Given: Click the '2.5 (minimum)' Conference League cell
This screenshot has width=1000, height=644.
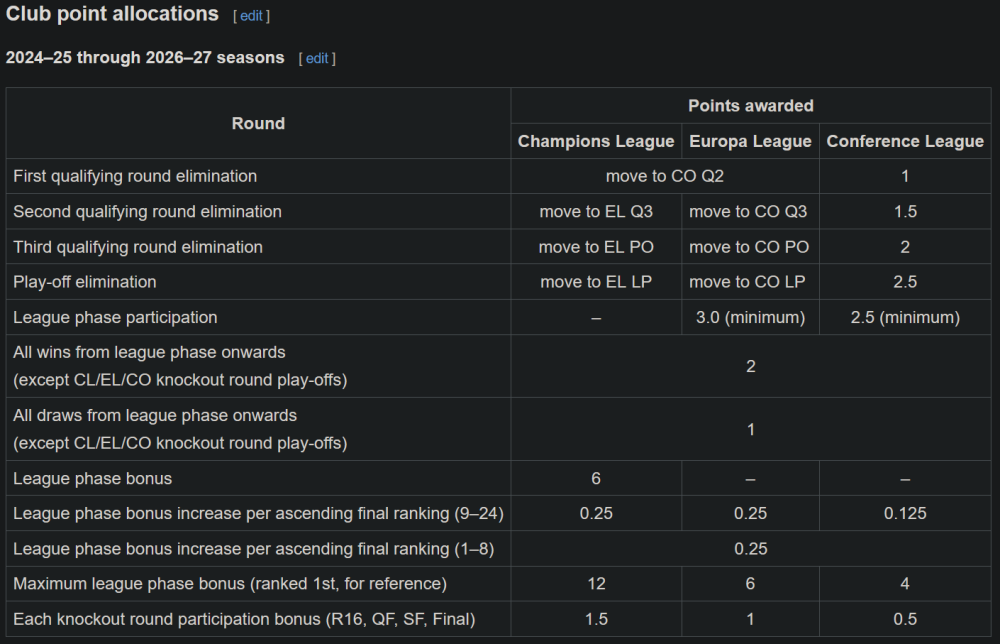Looking at the screenshot, I should pyautogui.click(x=905, y=317).
